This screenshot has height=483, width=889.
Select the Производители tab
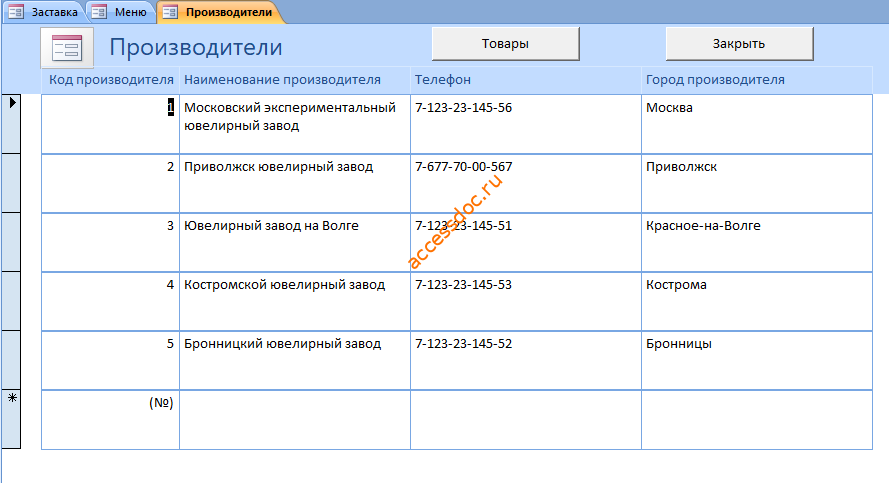[x=219, y=12]
